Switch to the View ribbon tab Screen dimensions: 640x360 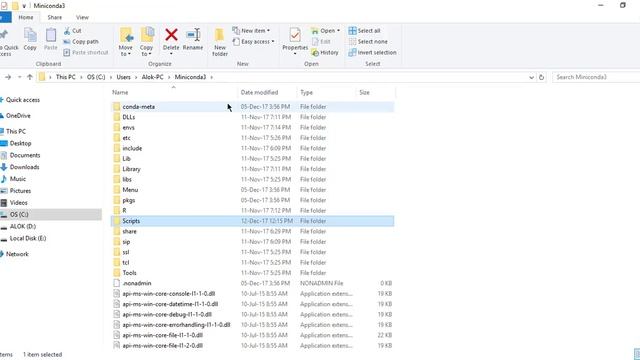click(x=82, y=18)
